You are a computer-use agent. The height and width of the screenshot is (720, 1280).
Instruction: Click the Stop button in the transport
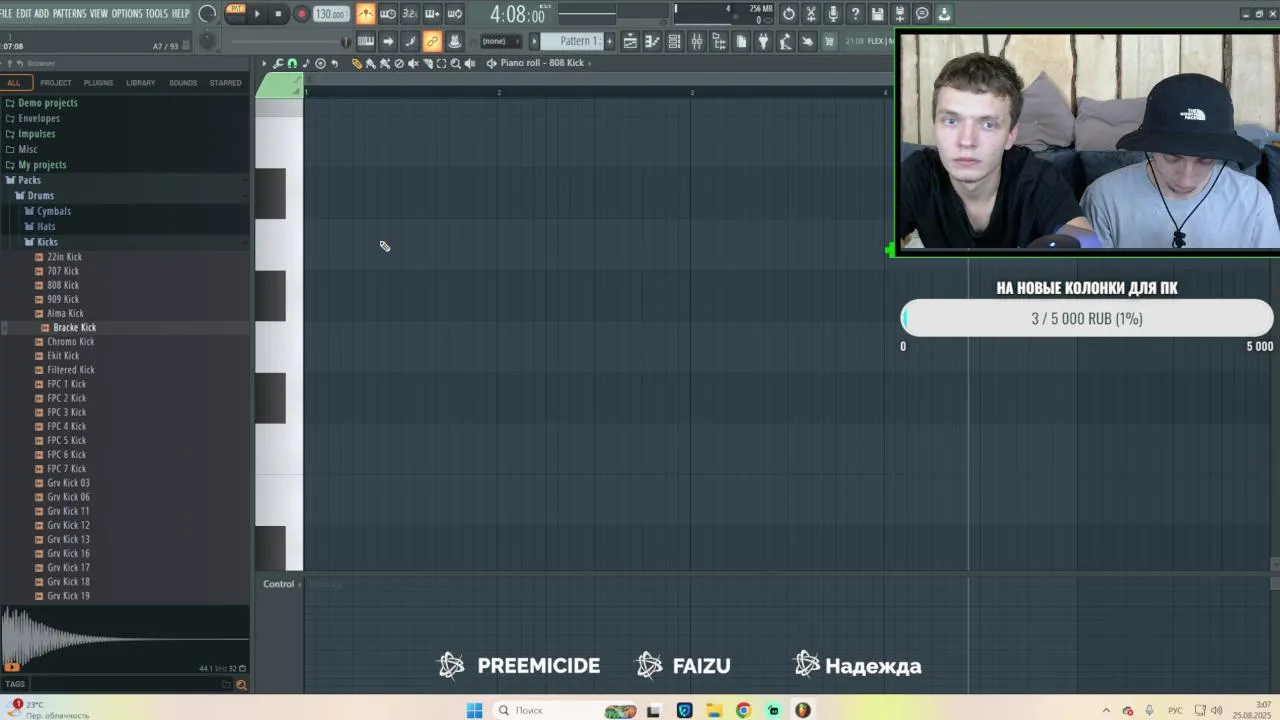click(278, 14)
